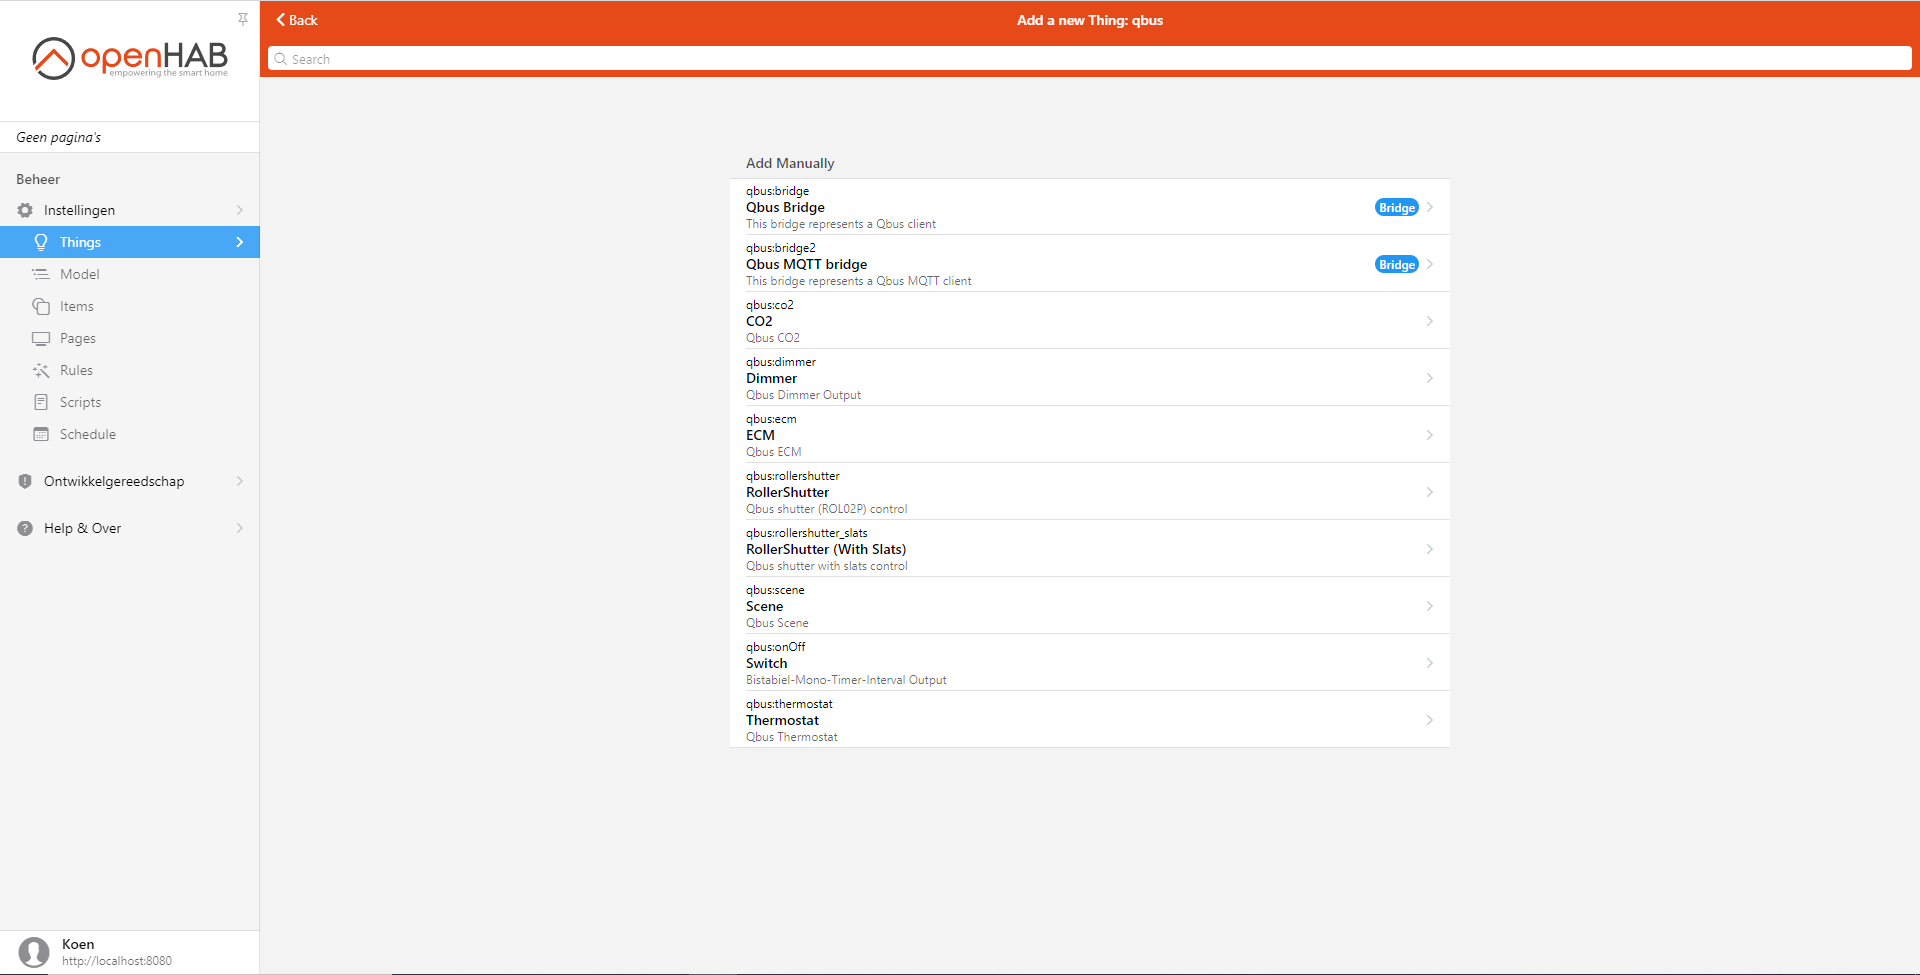The height and width of the screenshot is (975, 1920).
Task: Click the search magnifier icon
Action: coord(281,59)
